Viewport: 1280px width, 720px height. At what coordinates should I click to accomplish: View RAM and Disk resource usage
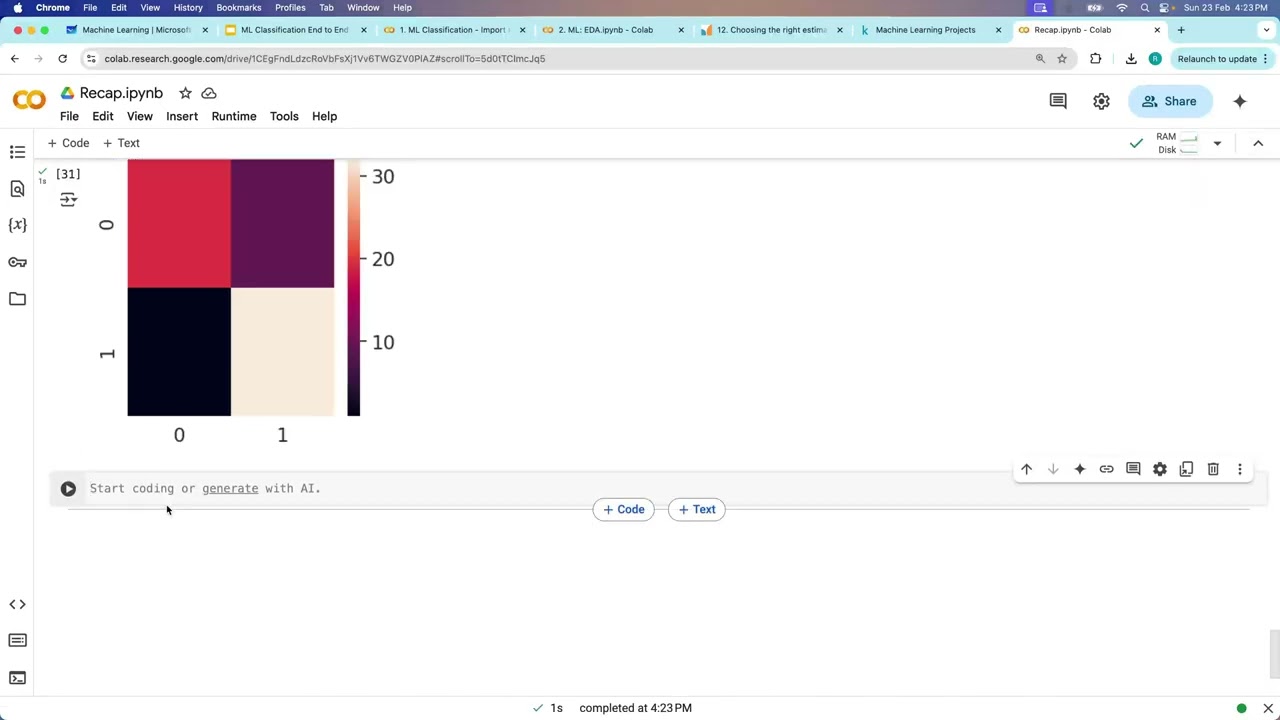tap(1177, 143)
